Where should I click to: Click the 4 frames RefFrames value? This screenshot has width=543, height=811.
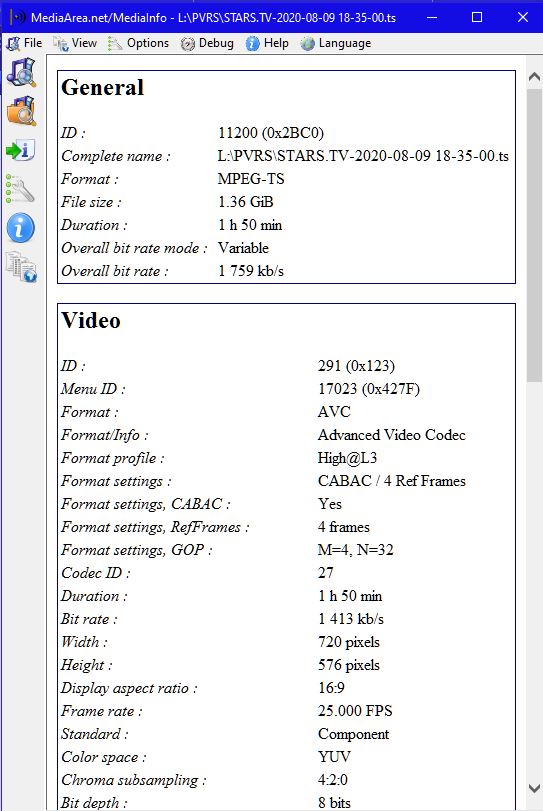(x=344, y=527)
